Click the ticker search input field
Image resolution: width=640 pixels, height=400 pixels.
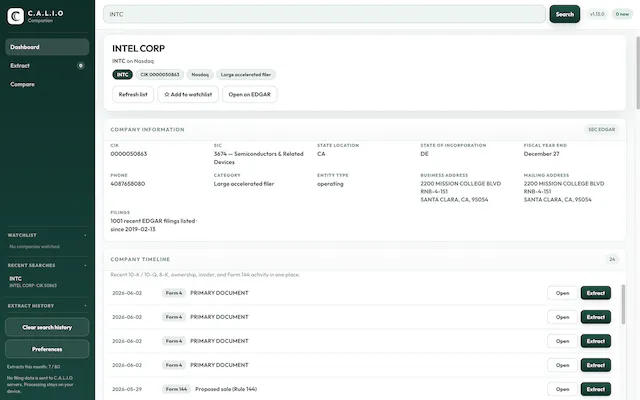click(324, 14)
